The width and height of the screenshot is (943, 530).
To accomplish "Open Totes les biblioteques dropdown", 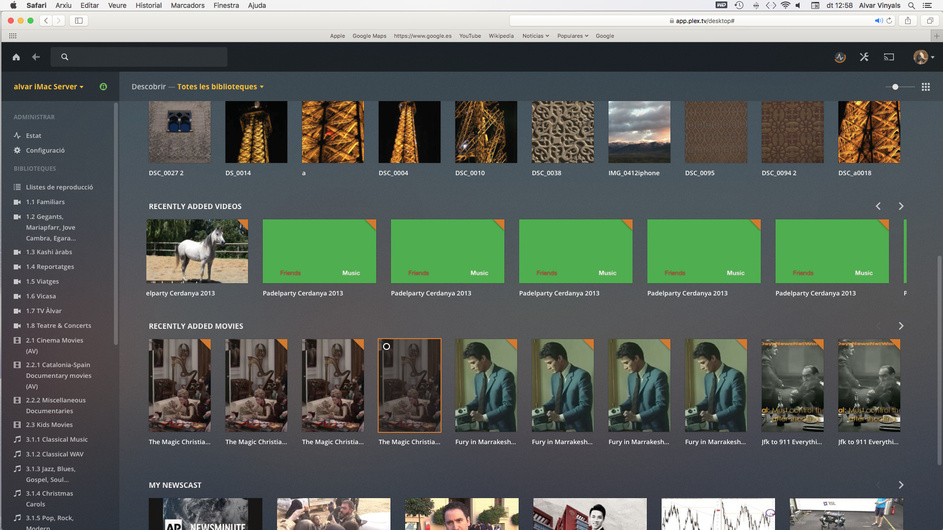I will click(220, 87).
